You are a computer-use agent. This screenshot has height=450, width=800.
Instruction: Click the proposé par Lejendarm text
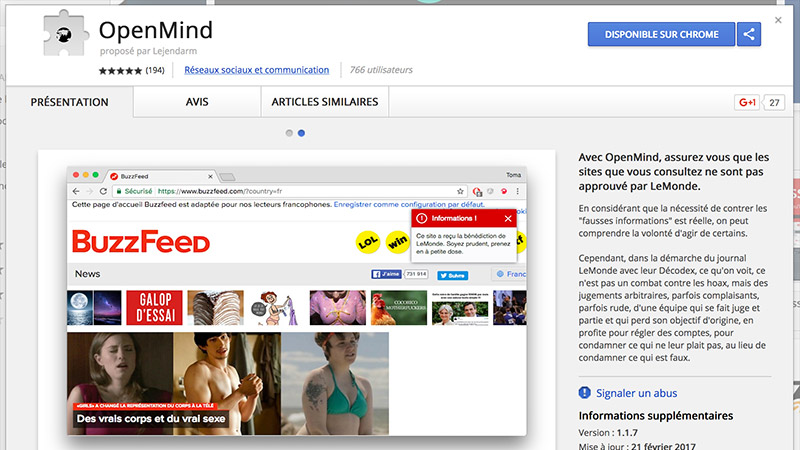point(148,51)
